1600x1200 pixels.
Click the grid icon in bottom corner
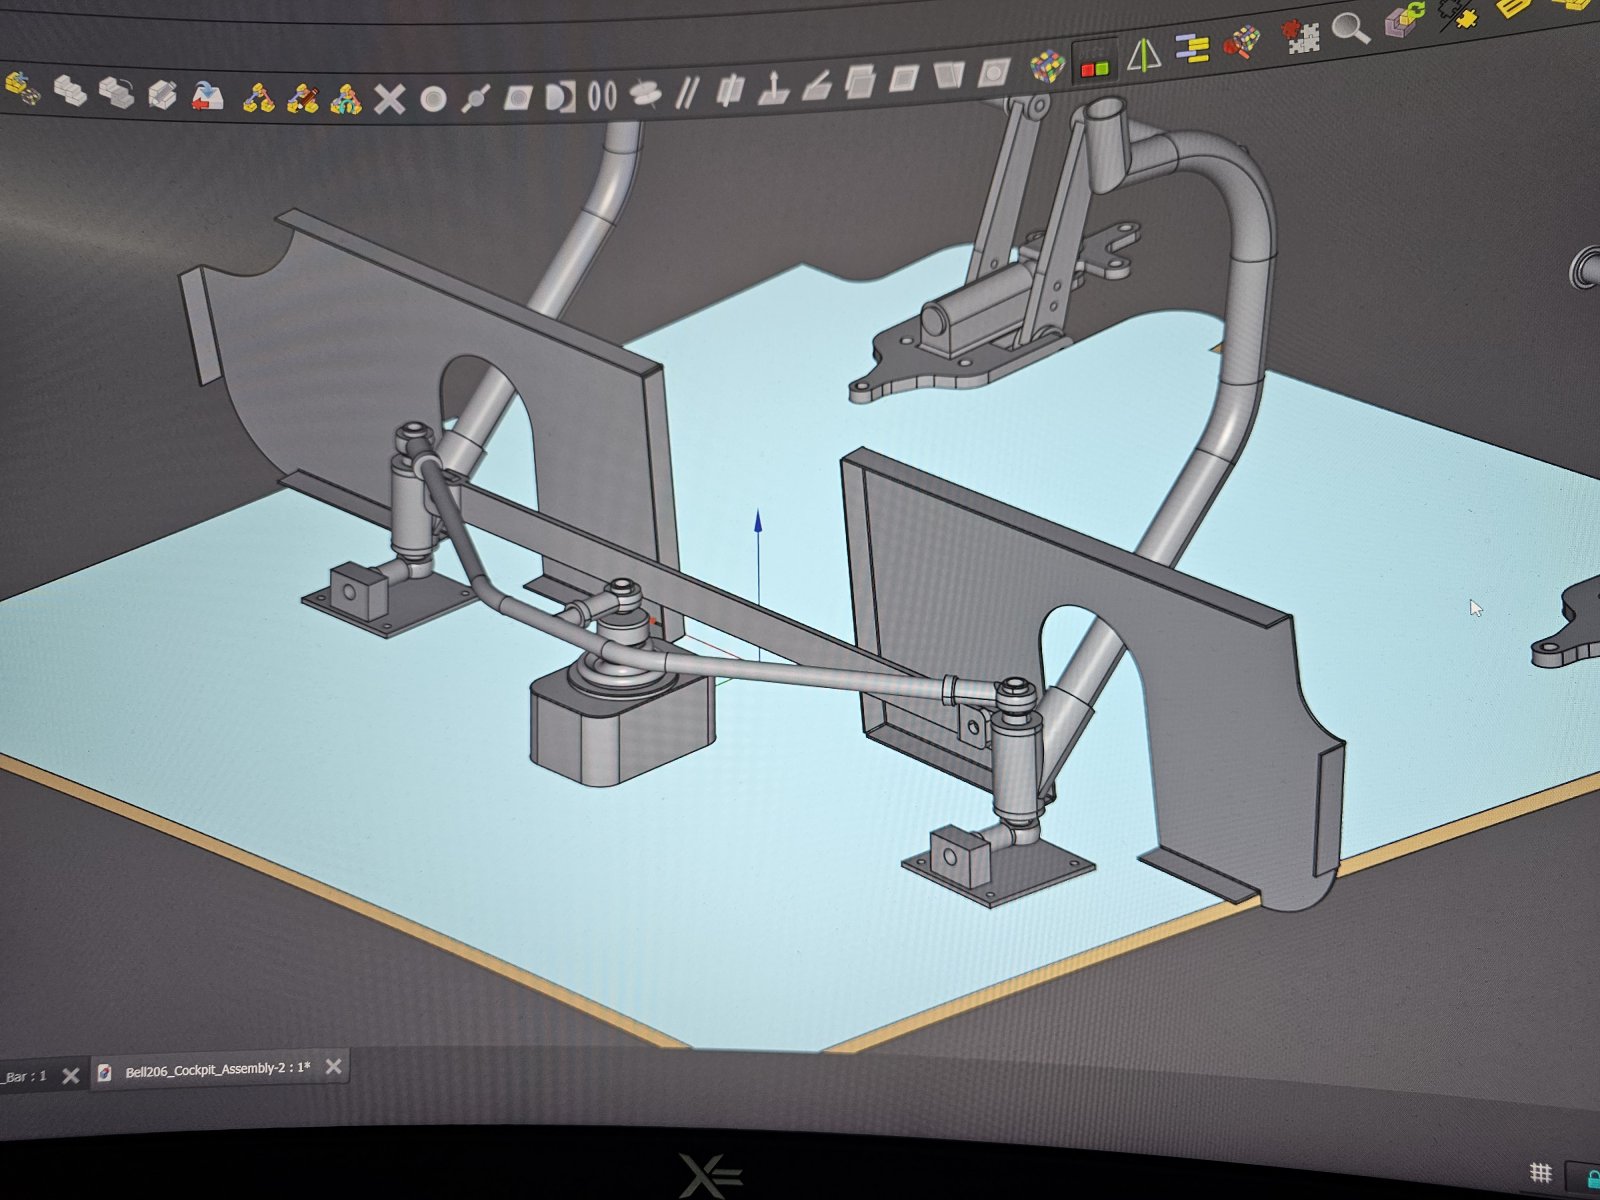tap(1541, 1173)
